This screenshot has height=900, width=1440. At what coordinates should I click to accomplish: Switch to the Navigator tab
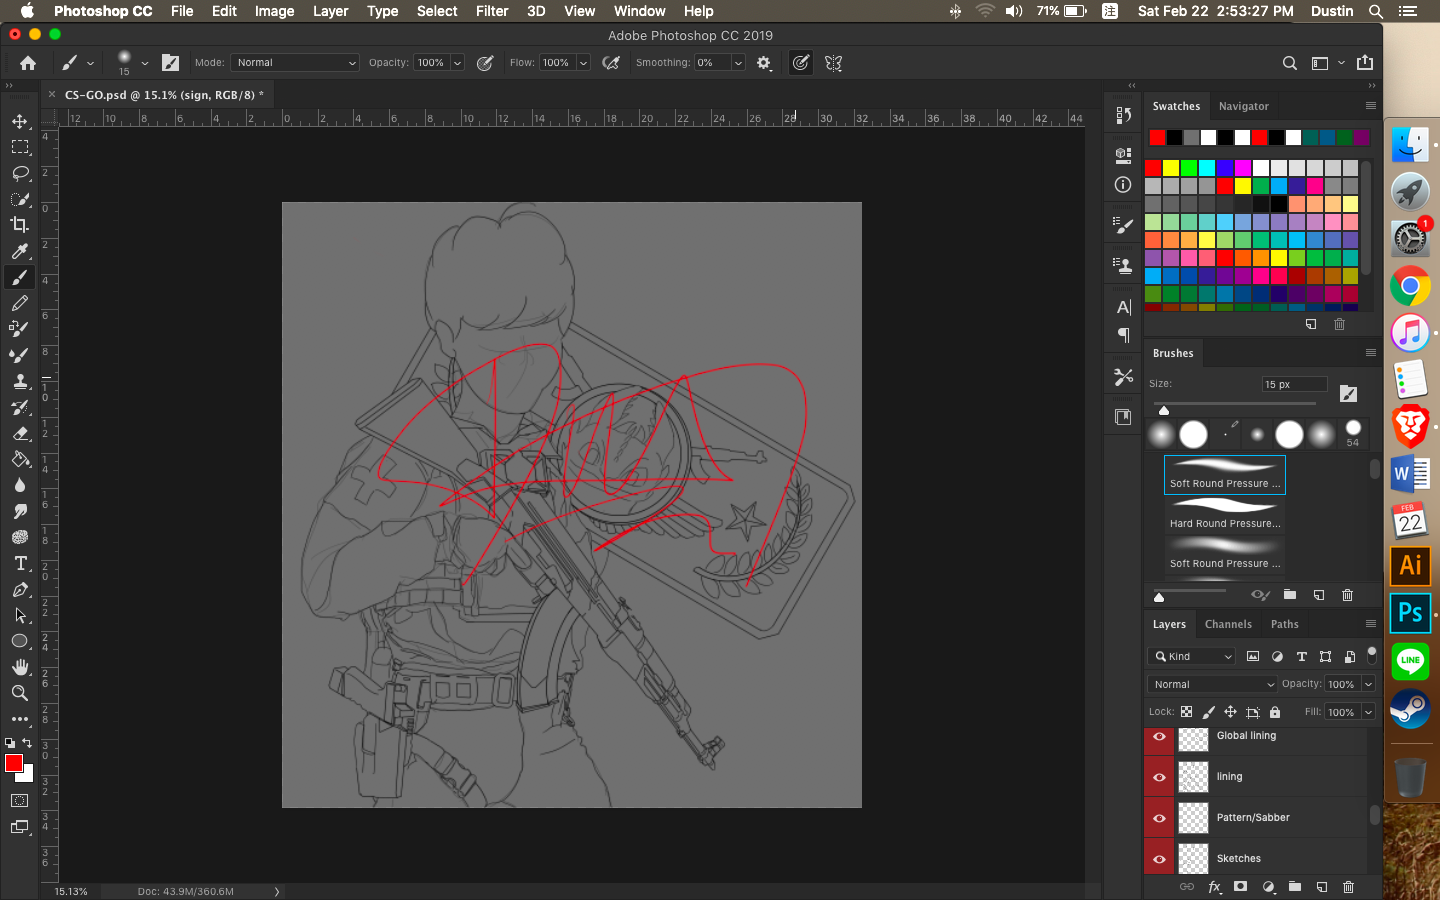[1243, 106]
